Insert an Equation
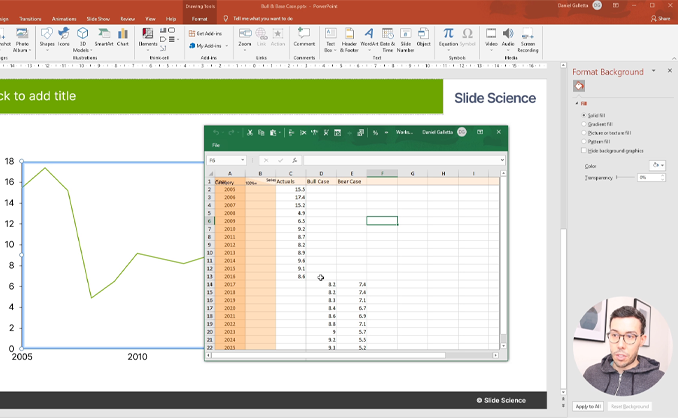The height and width of the screenshot is (418, 678). [448, 38]
